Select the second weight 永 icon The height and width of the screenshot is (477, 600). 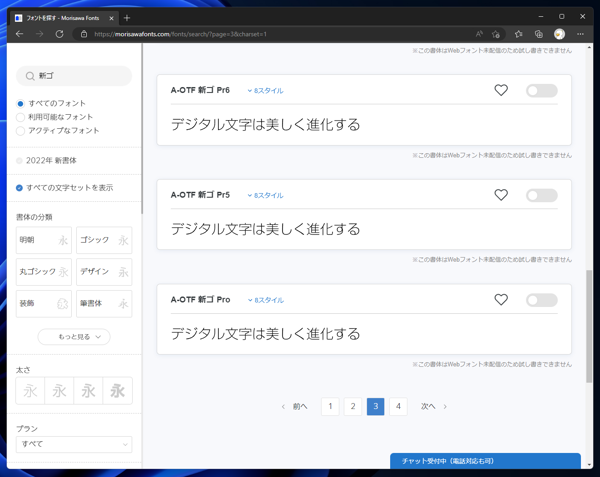pos(59,391)
